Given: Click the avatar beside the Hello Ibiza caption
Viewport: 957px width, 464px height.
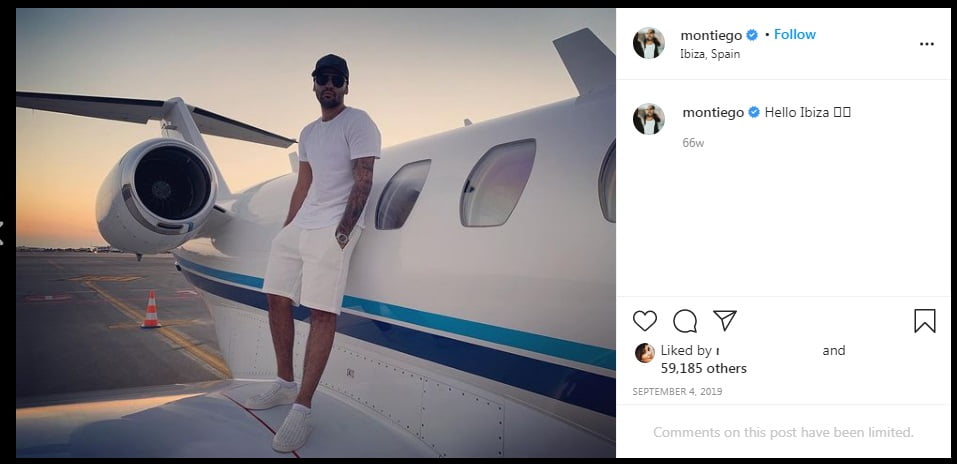Looking at the screenshot, I should pos(649,118).
